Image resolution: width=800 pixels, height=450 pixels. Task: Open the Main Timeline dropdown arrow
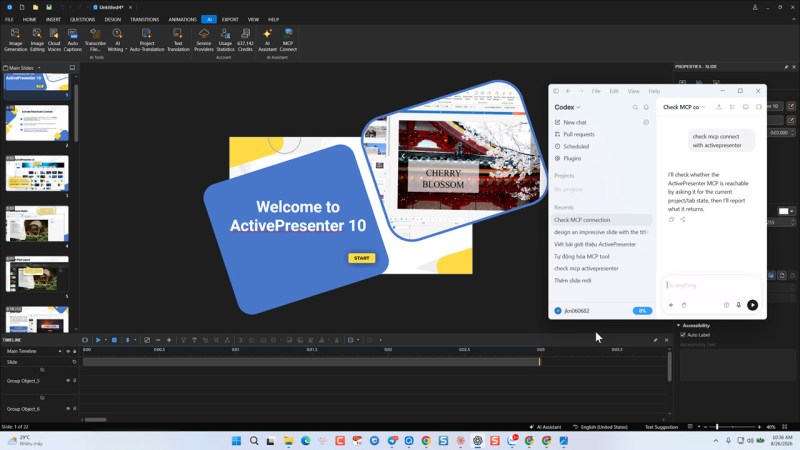tap(60, 351)
